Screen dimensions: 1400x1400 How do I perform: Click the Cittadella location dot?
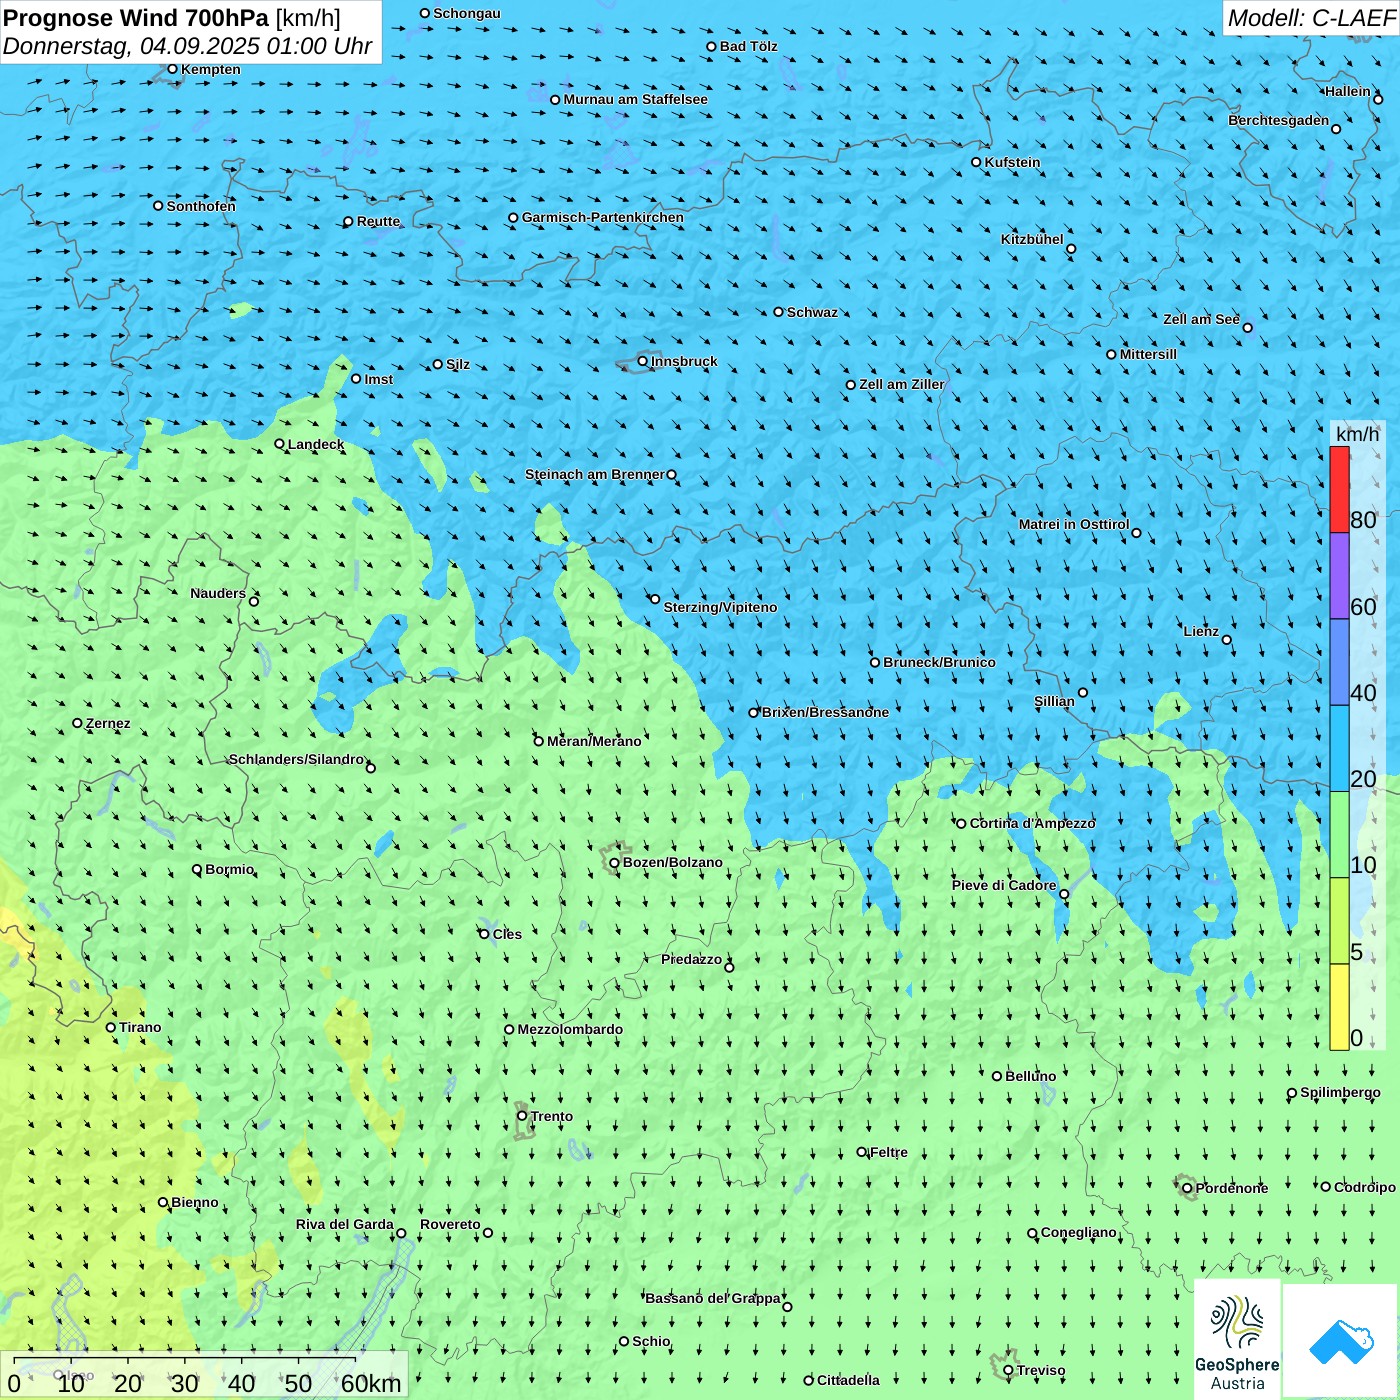(x=808, y=1380)
